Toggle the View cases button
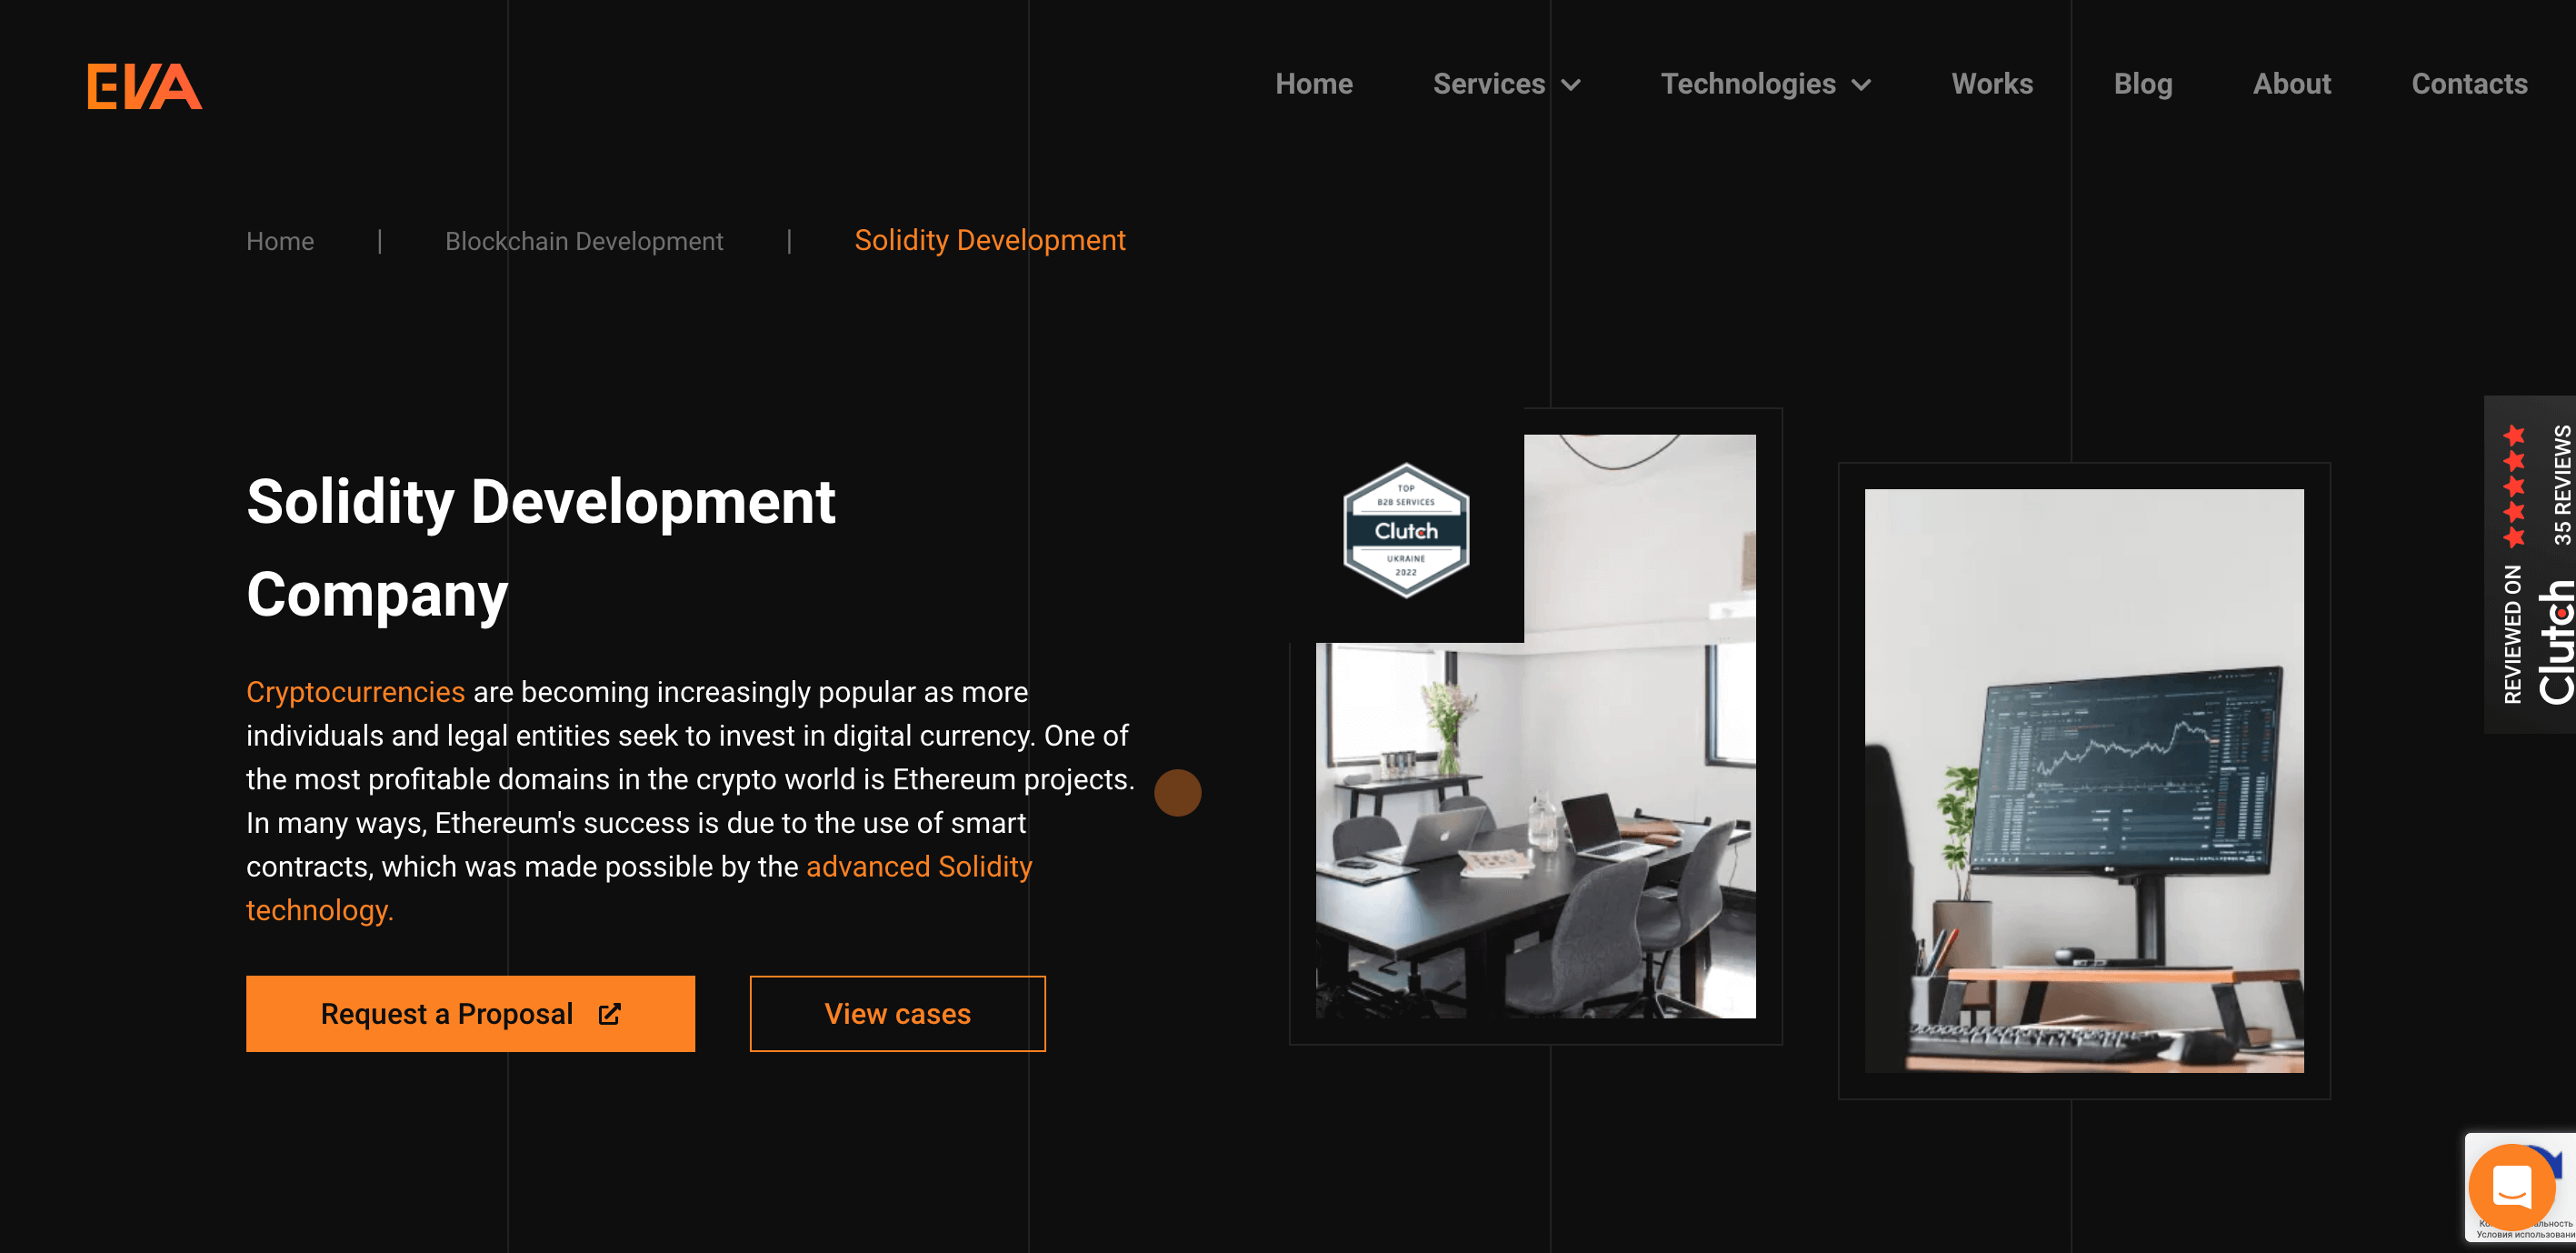2576x1253 pixels. point(897,1015)
